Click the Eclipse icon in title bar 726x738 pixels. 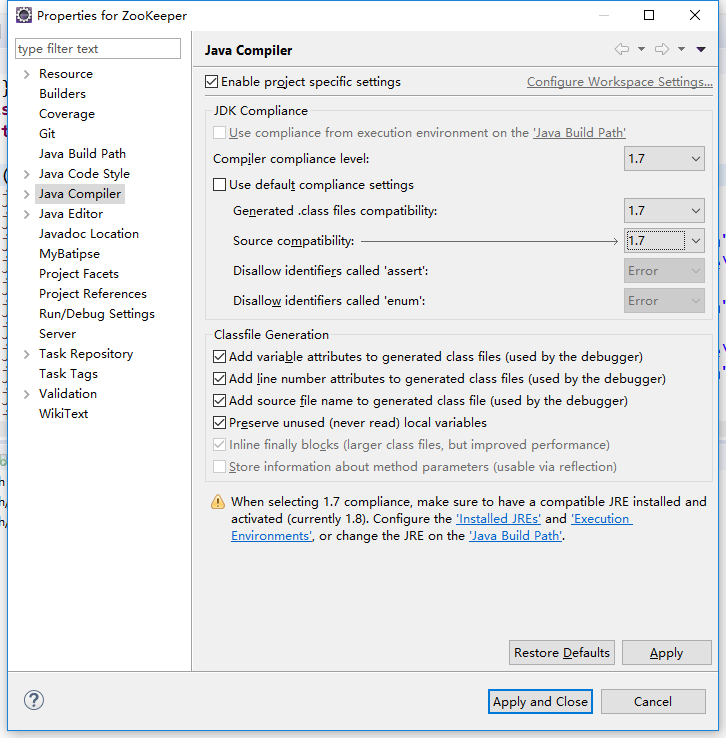[24, 15]
